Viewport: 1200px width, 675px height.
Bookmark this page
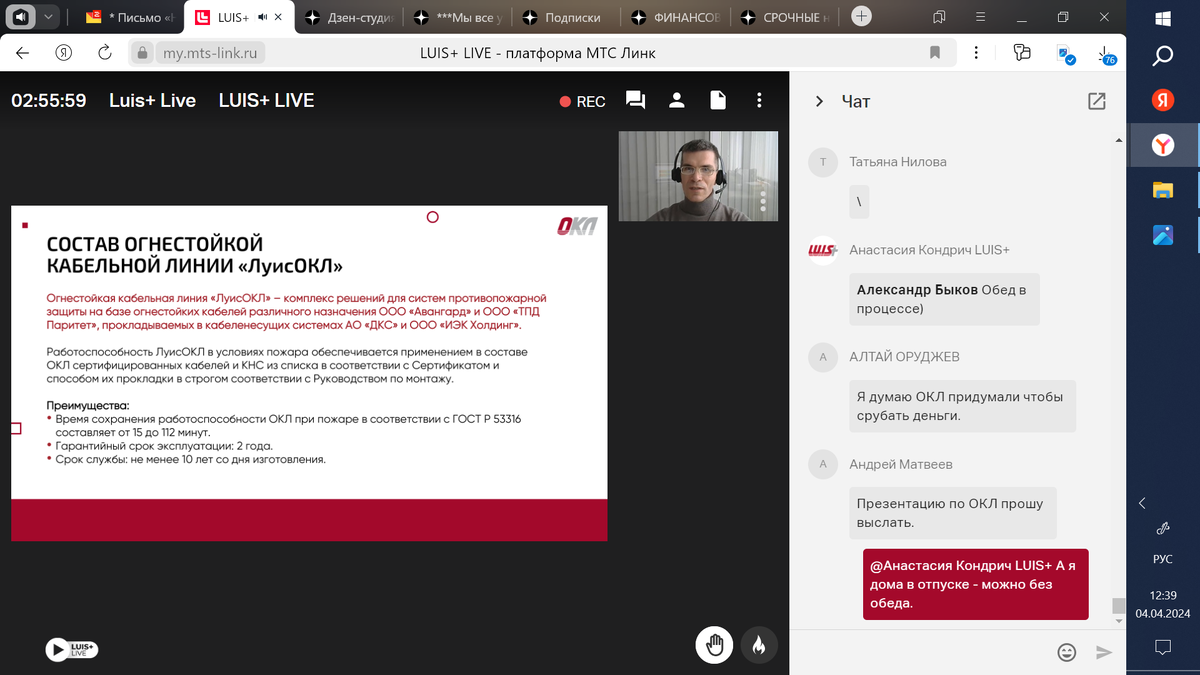coord(935,53)
